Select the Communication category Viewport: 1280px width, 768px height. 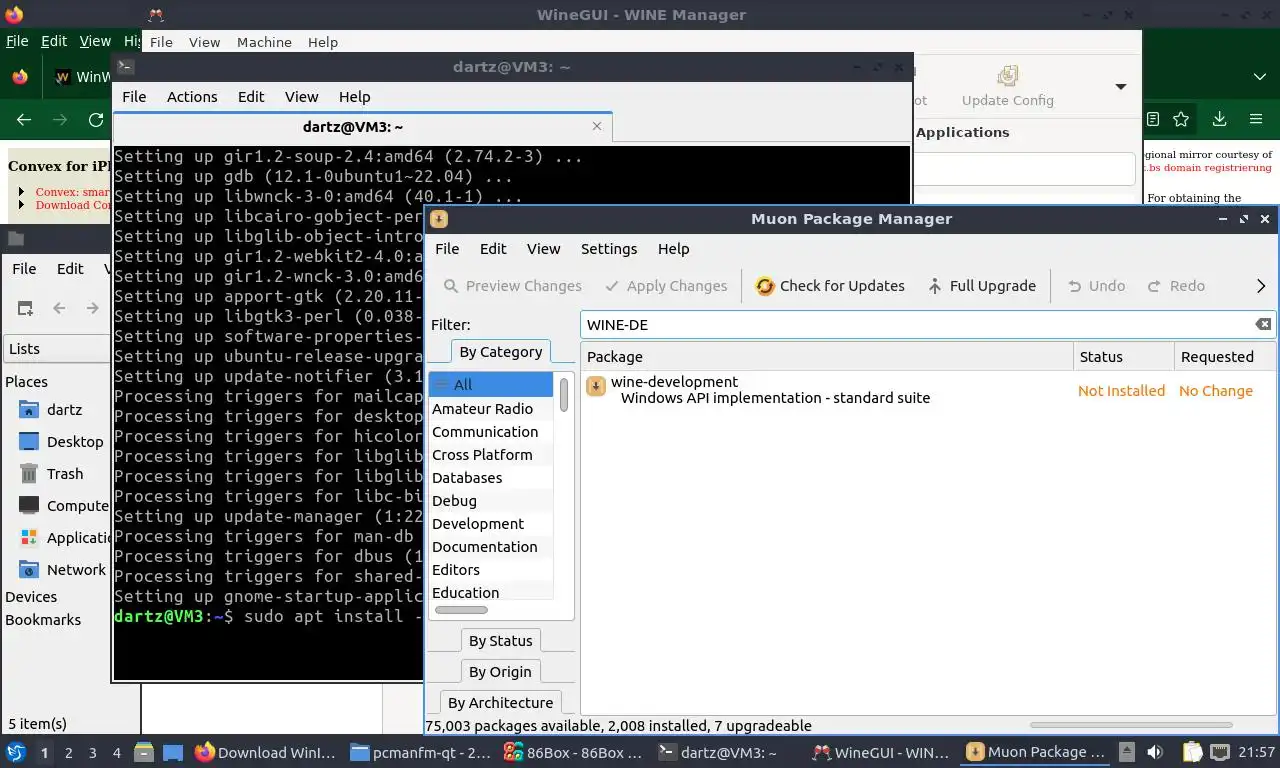tap(490, 432)
